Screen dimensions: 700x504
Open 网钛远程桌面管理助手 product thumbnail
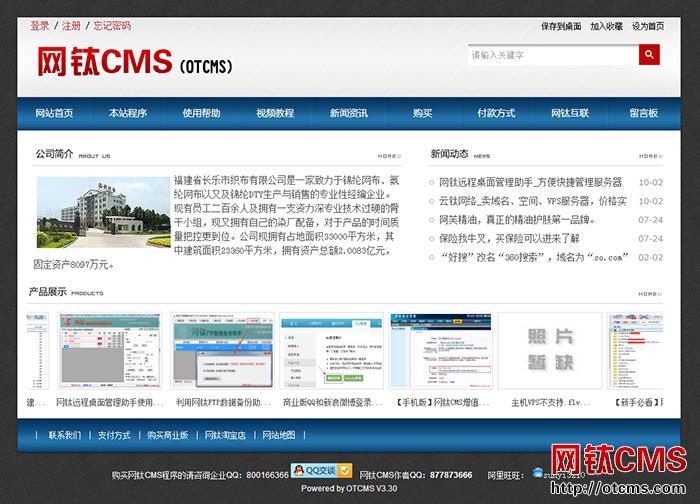click(x=109, y=352)
